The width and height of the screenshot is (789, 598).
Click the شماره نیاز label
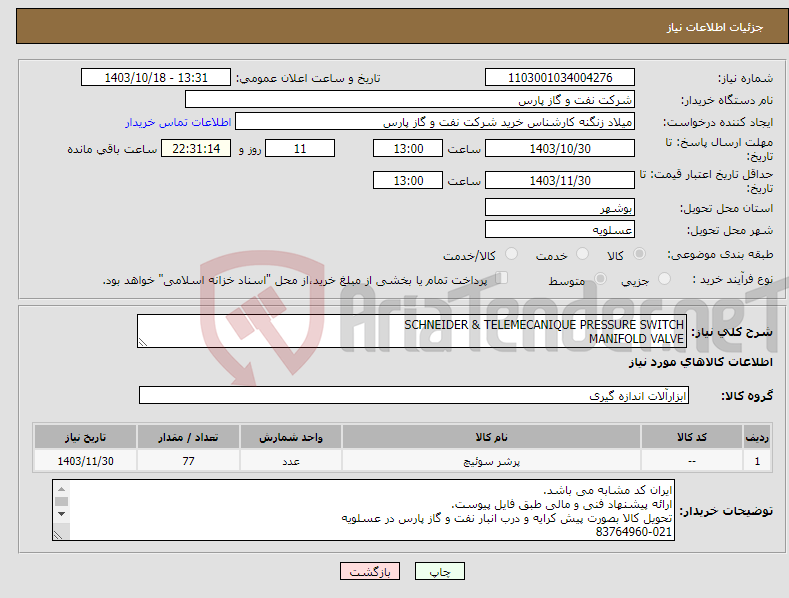point(745,78)
